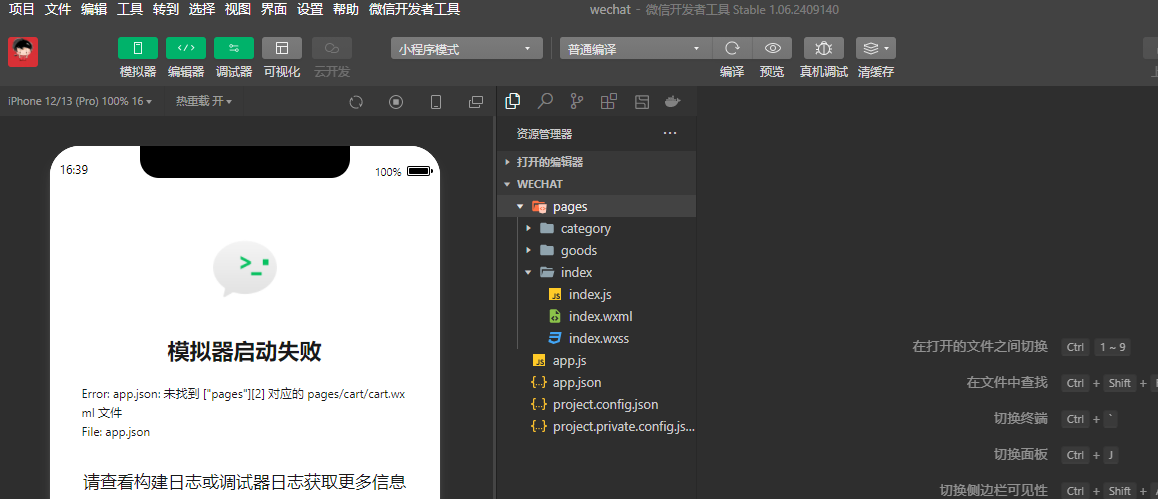This screenshot has height=499, width=1158.
Task: Click the simulator stop icon
Action: point(396,102)
